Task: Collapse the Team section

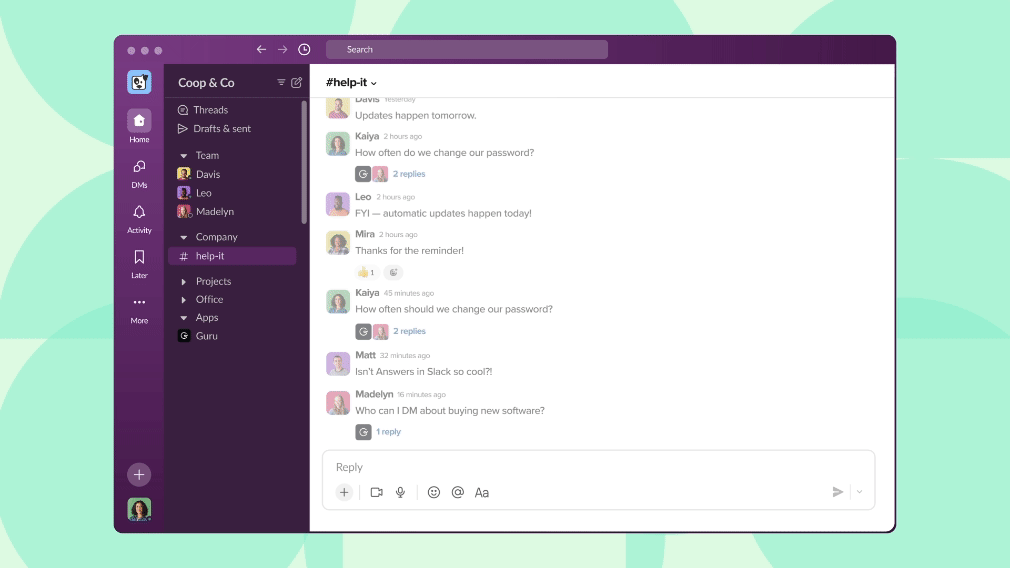Action: coord(184,156)
